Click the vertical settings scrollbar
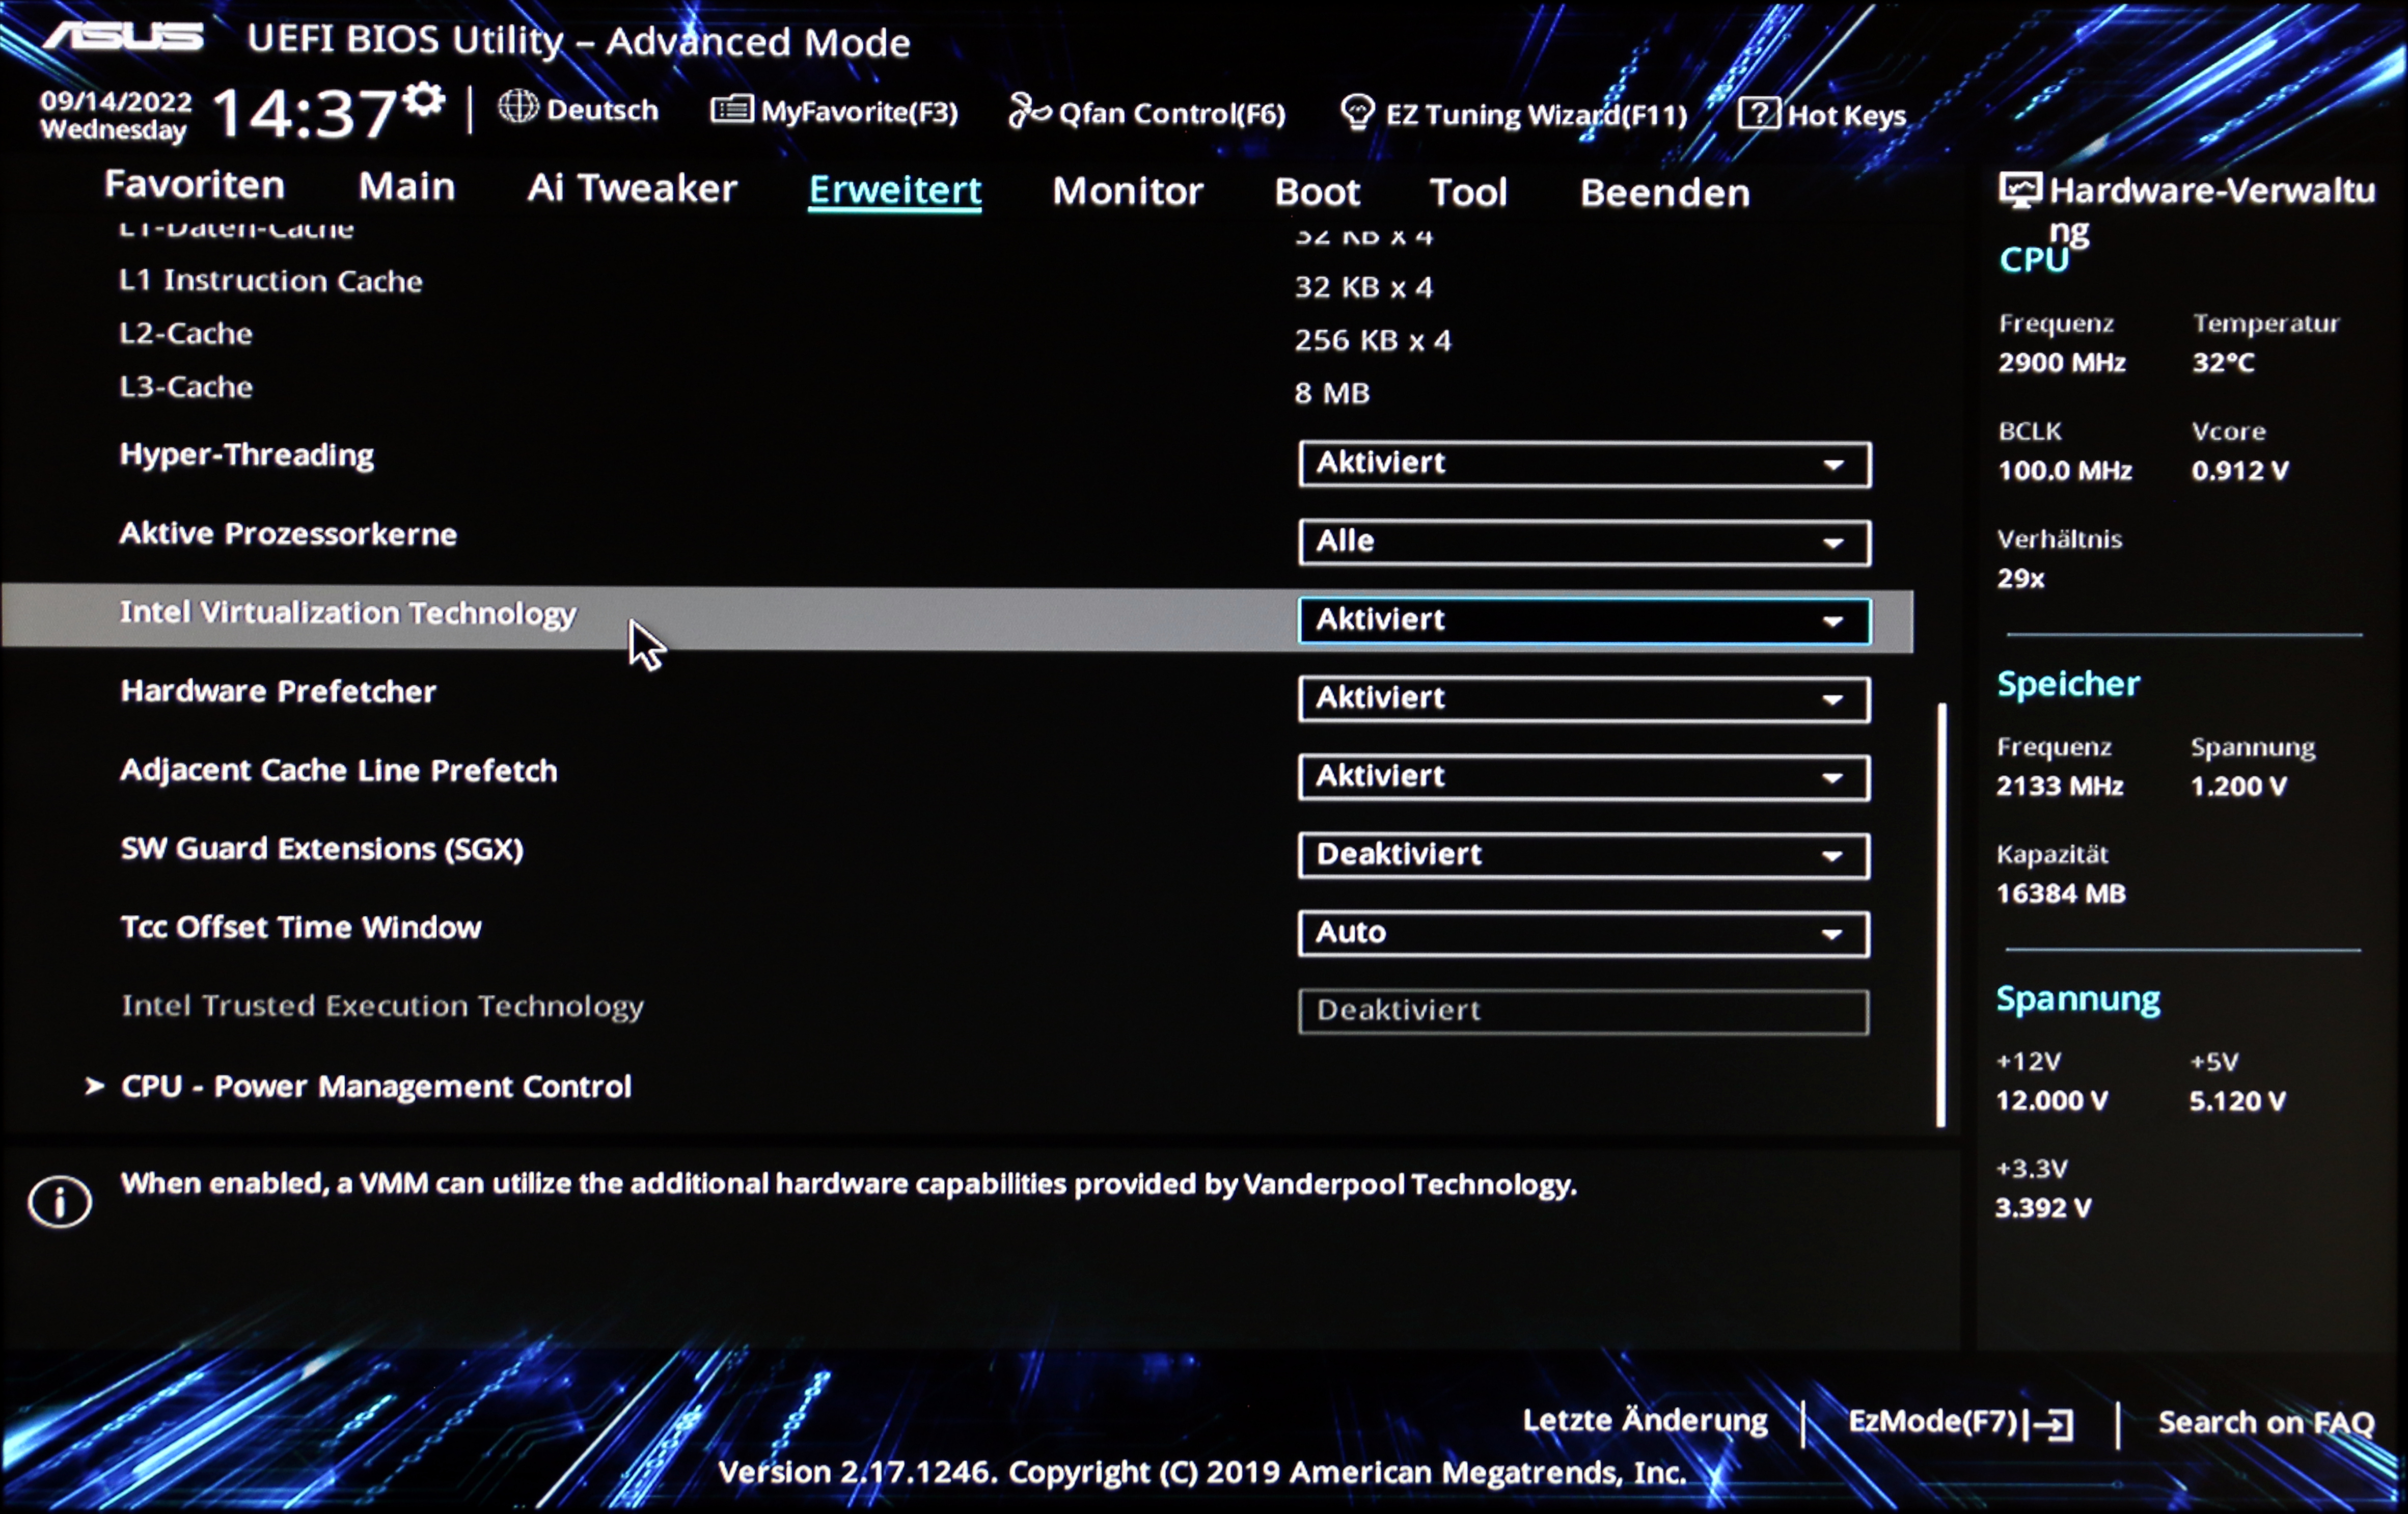 tap(1942, 915)
